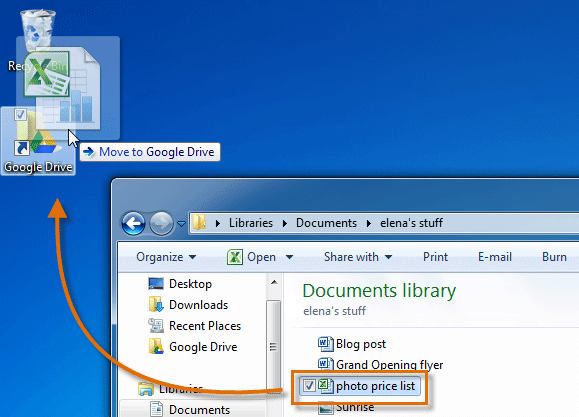Click the navigation pane scrollbar thumb
Viewport: 579px width, 417px height.
[x=274, y=347]
